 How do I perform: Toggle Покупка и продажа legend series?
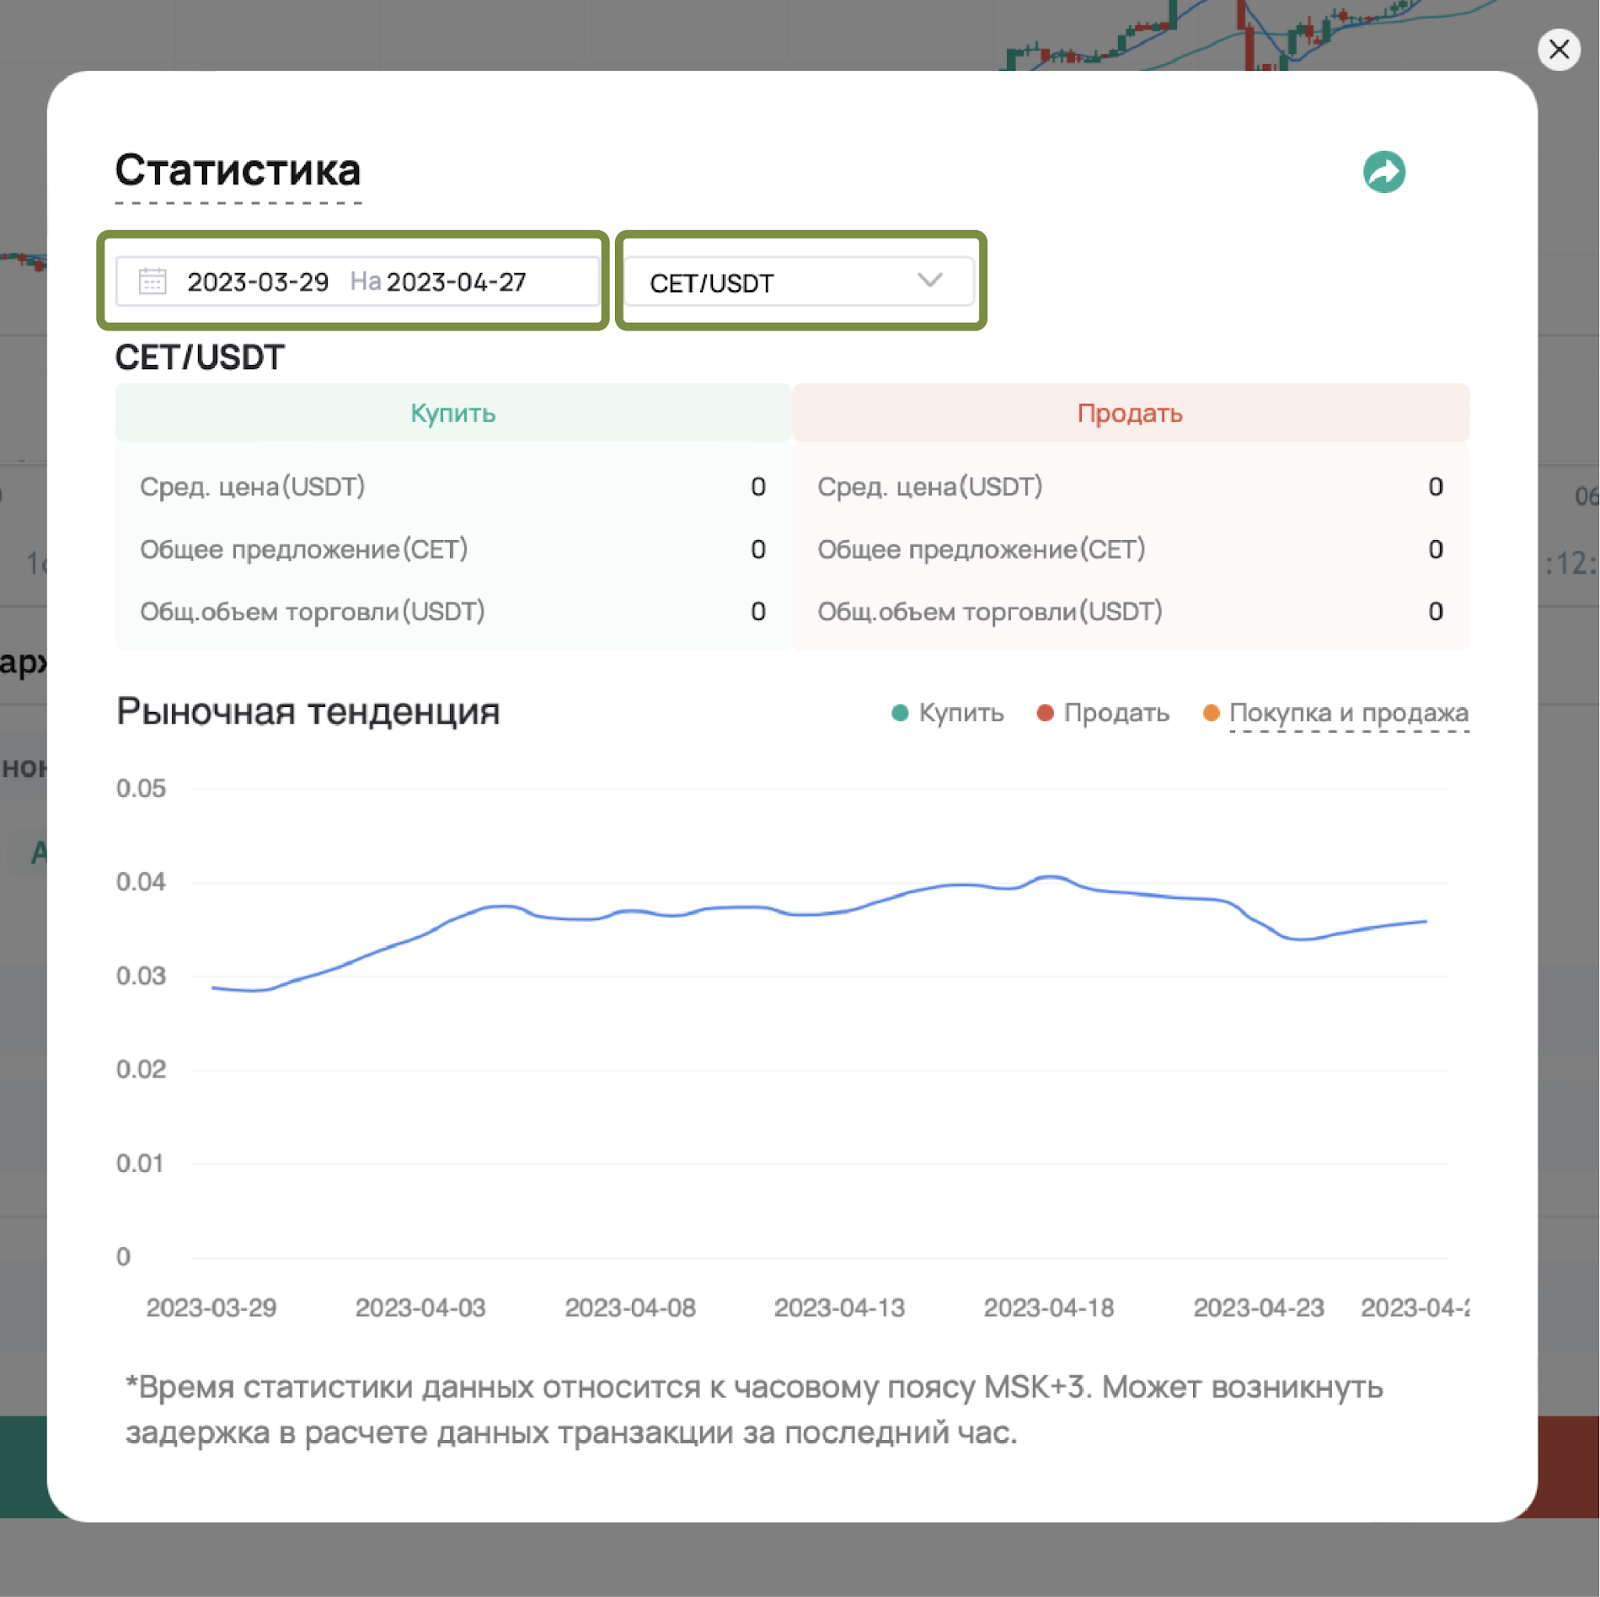point(1348,713)
